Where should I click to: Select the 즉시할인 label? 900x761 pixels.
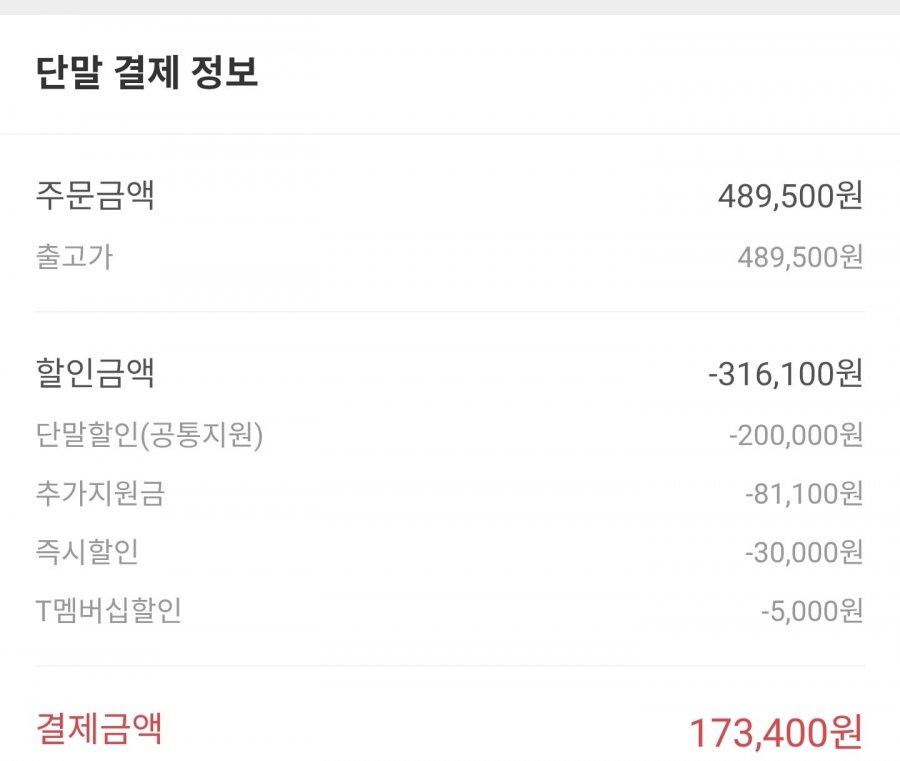pyautogui.click(x=87, y=552)
